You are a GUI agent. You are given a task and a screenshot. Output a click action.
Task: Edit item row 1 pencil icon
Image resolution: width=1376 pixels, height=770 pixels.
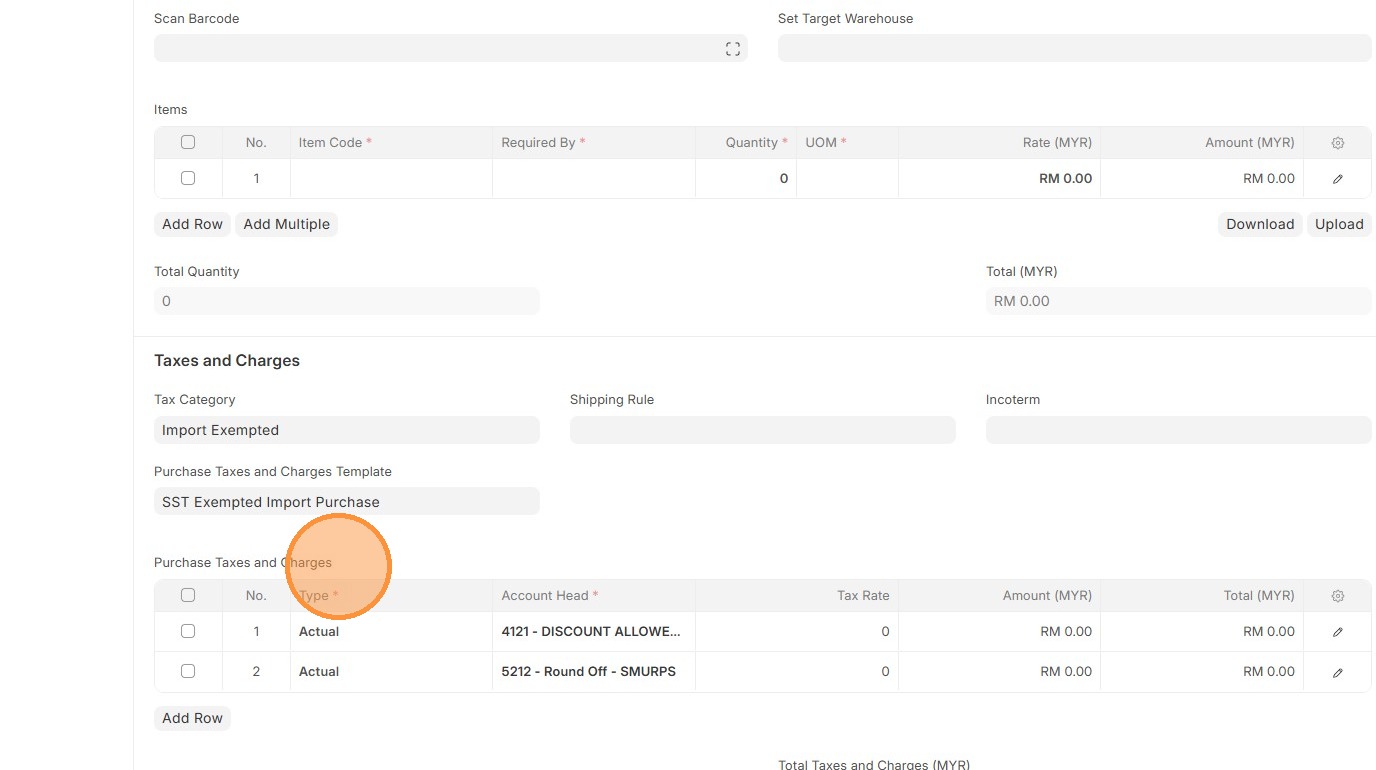pos(1337,179)
